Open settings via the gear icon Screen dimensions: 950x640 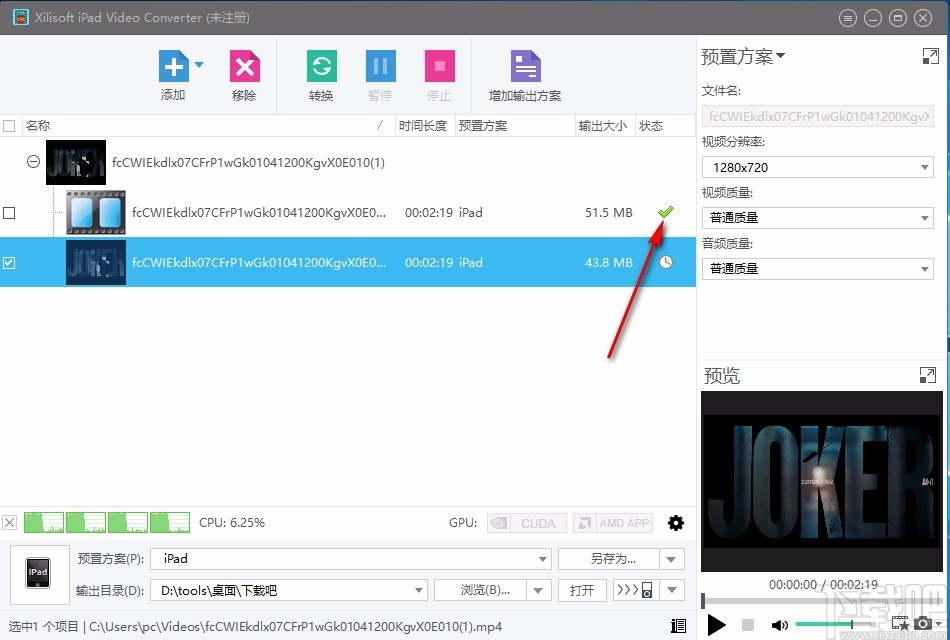coord(676,523)
